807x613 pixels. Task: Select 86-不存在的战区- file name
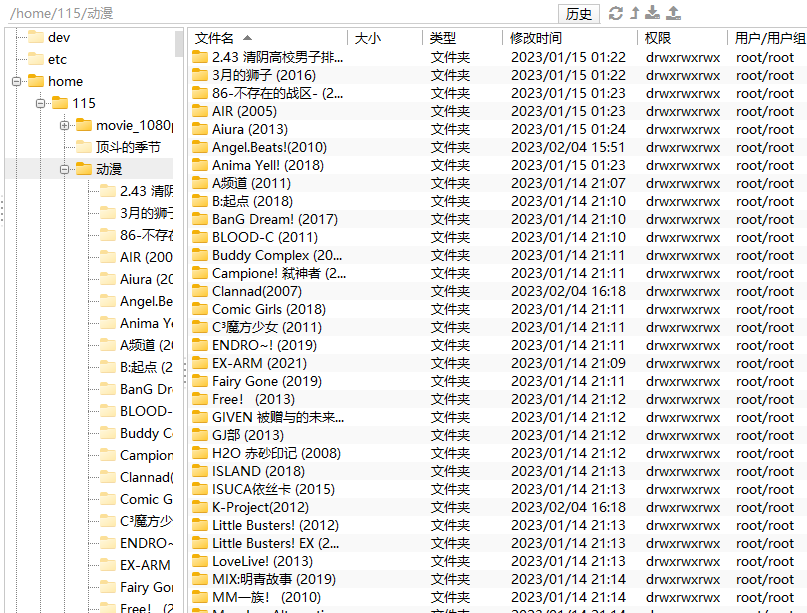(x=278, y=94)
